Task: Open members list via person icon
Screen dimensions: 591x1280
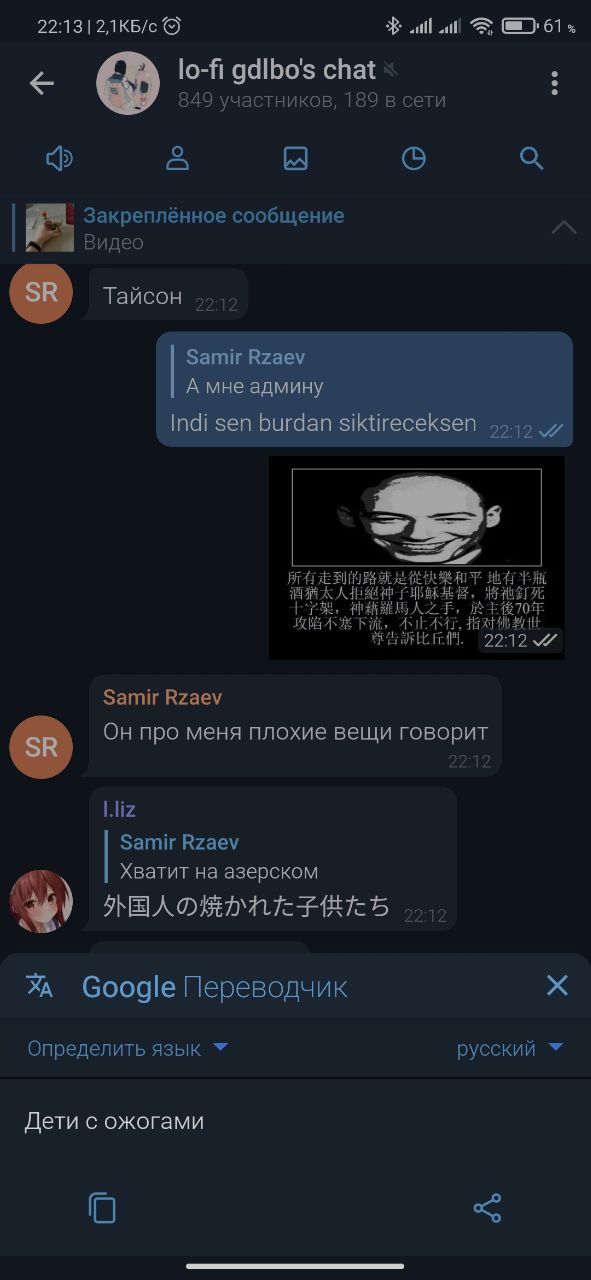Action: [178, 158]
